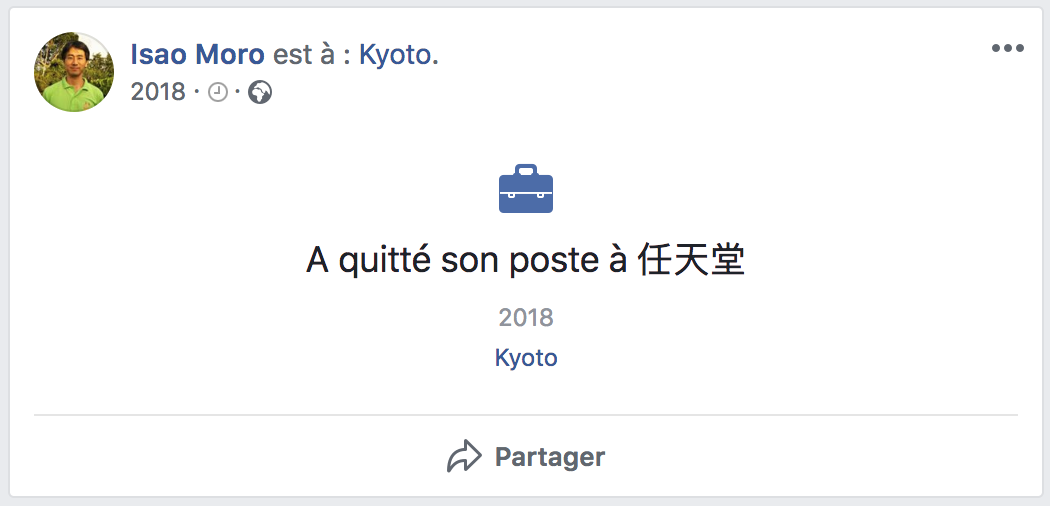Open the three-dot post options menu
1050x506 pixels.
tap(1007, 49)
